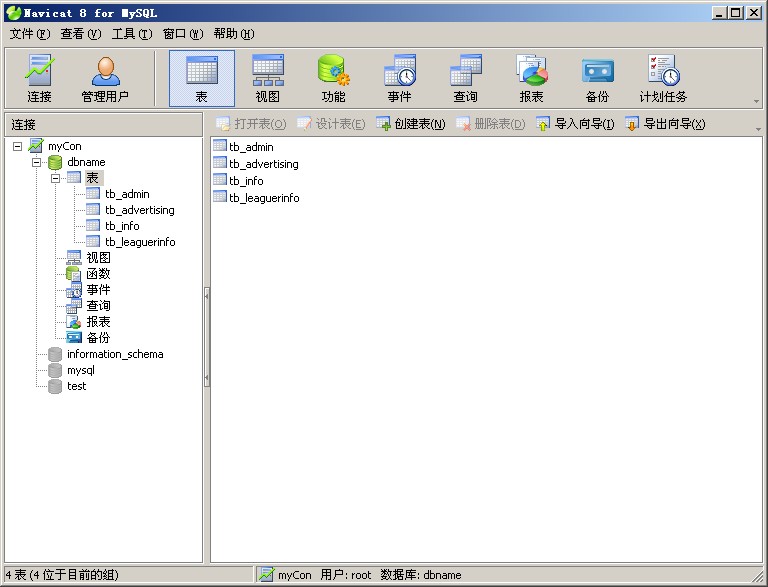Select information_schema database
The image size is (768, 587).
[x=115, y=354]
